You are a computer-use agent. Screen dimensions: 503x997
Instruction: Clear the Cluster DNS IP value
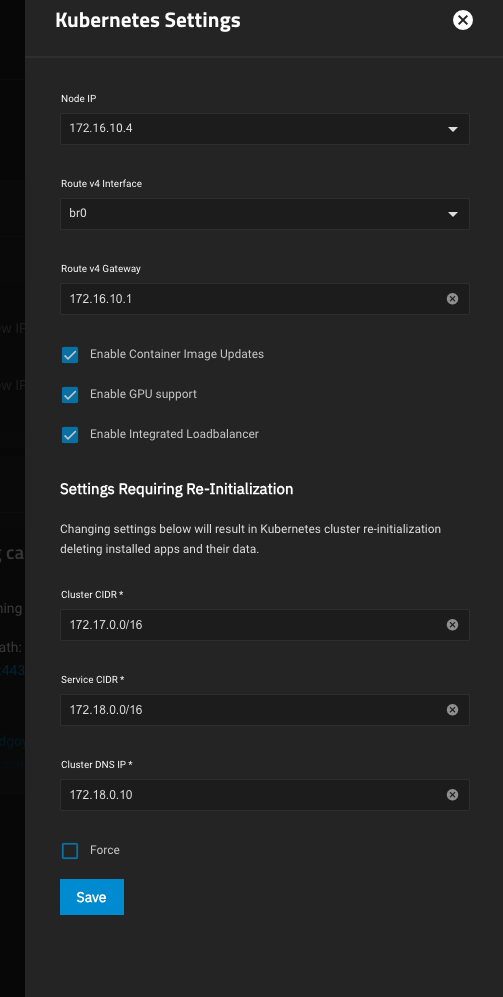[x=452, y=795]
